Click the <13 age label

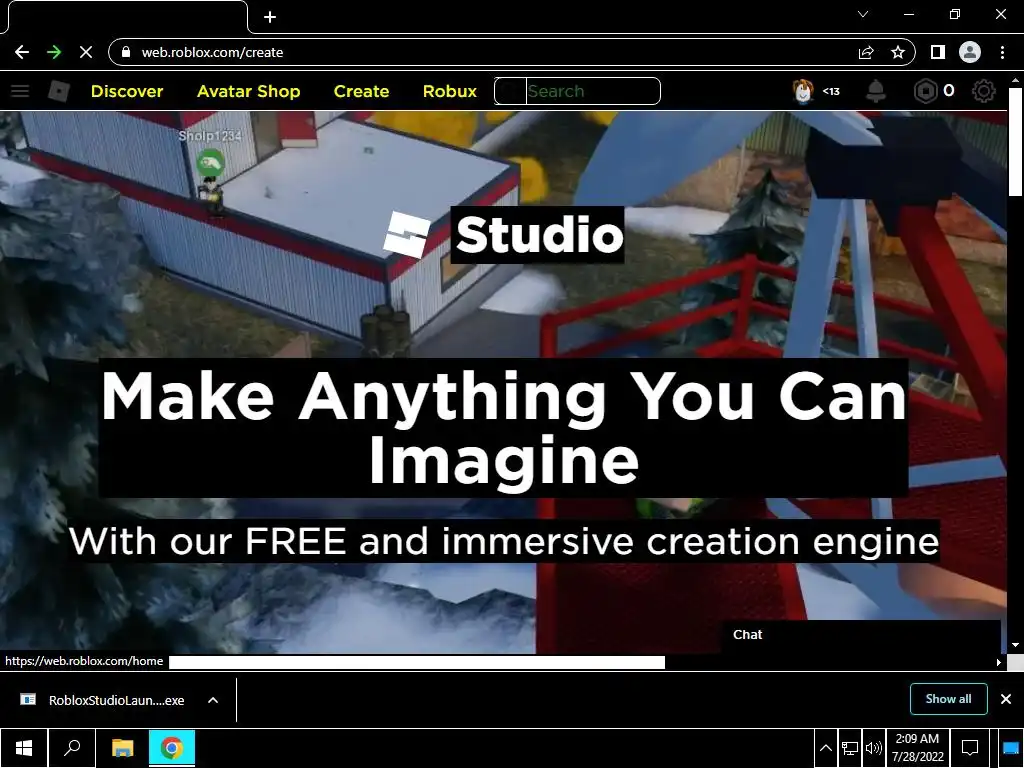(x=831, y=91)
